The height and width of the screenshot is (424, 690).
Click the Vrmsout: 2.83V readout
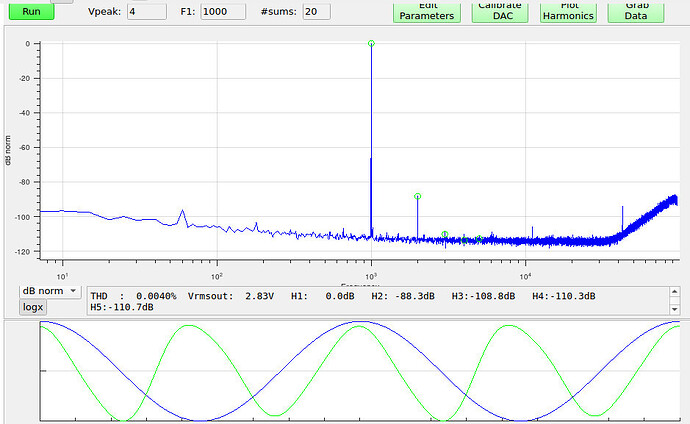tap(231, 296)
